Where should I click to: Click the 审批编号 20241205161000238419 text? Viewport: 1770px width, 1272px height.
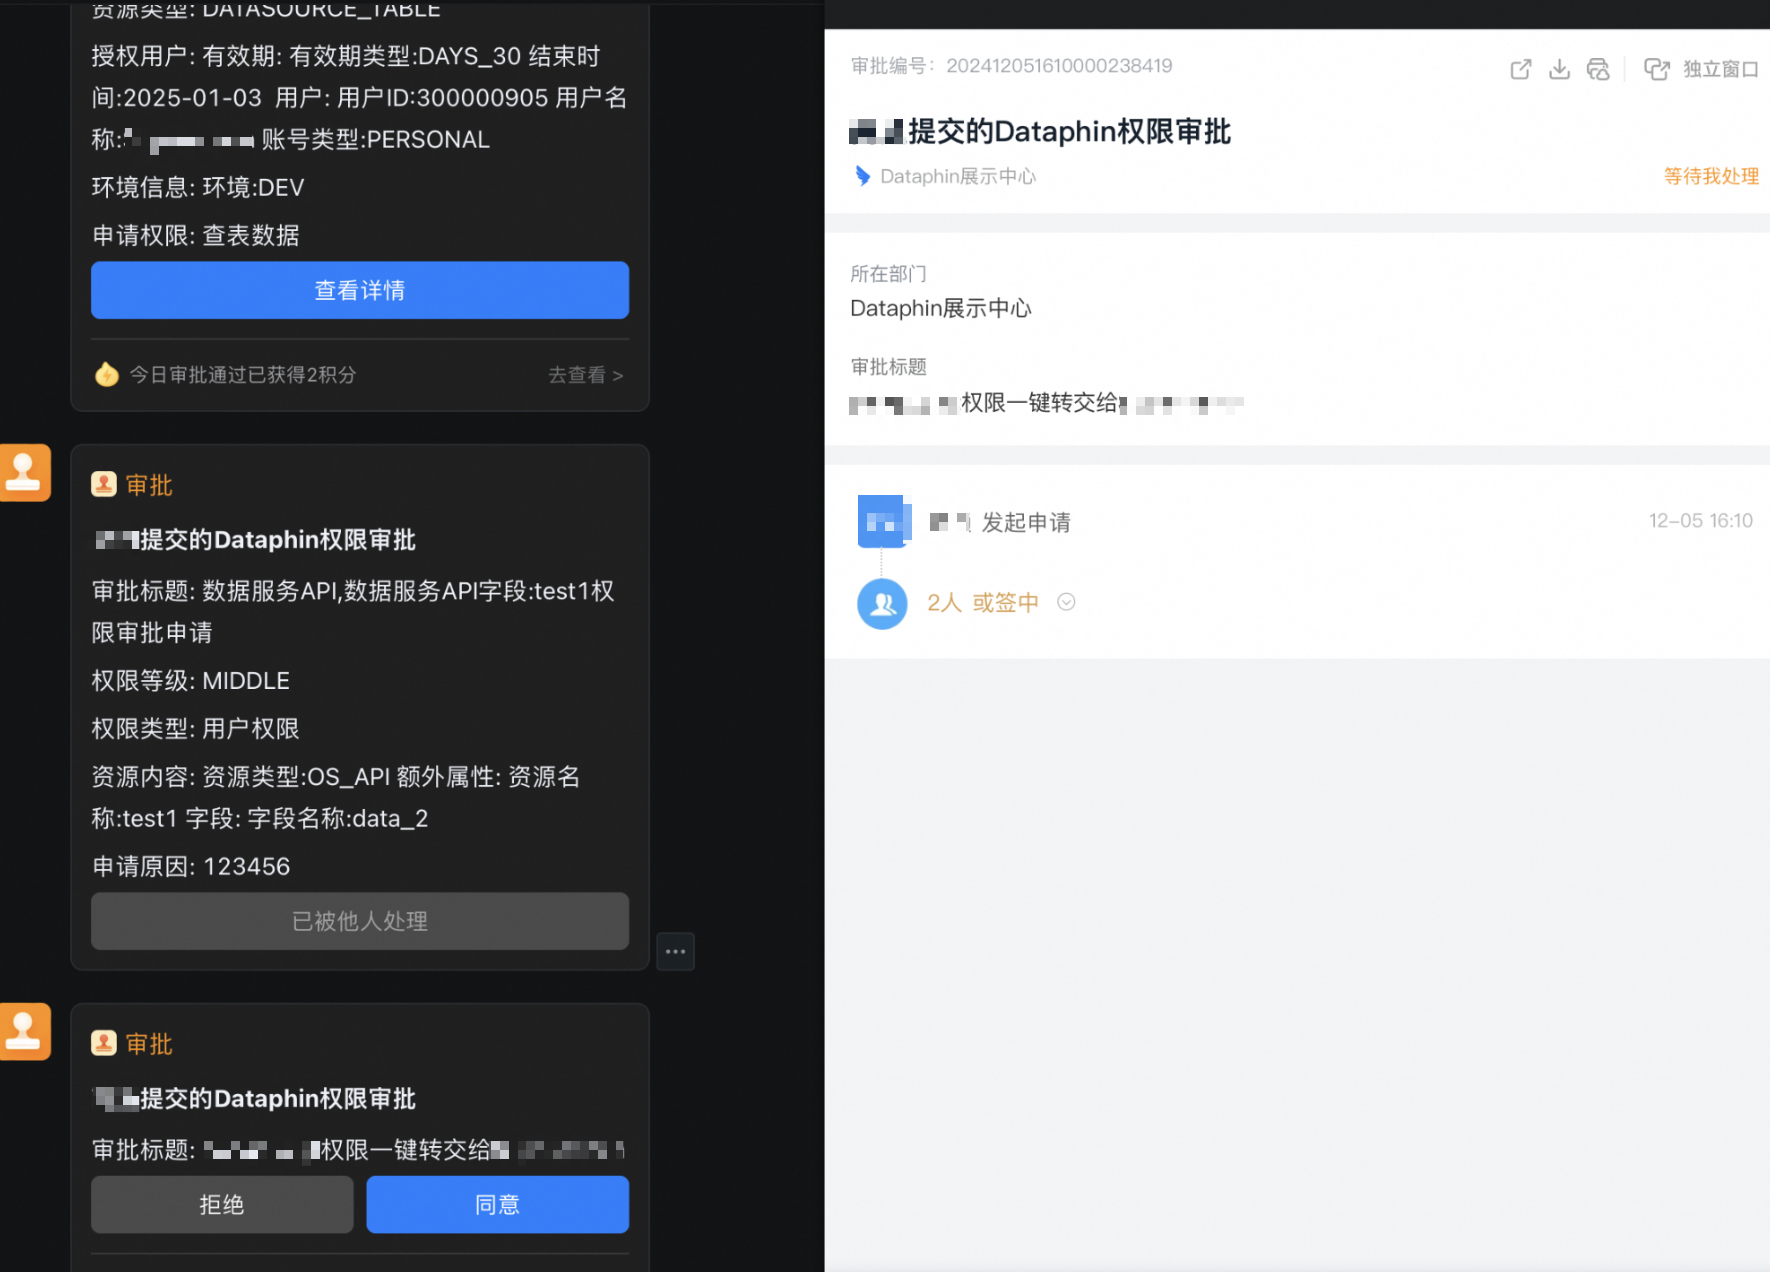point(1011,66)
